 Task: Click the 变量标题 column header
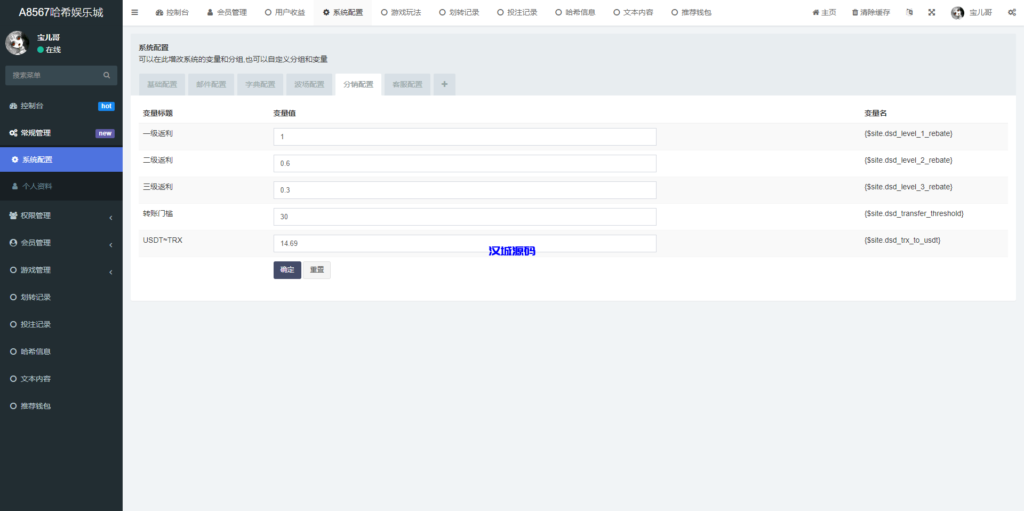pos(157,113)
